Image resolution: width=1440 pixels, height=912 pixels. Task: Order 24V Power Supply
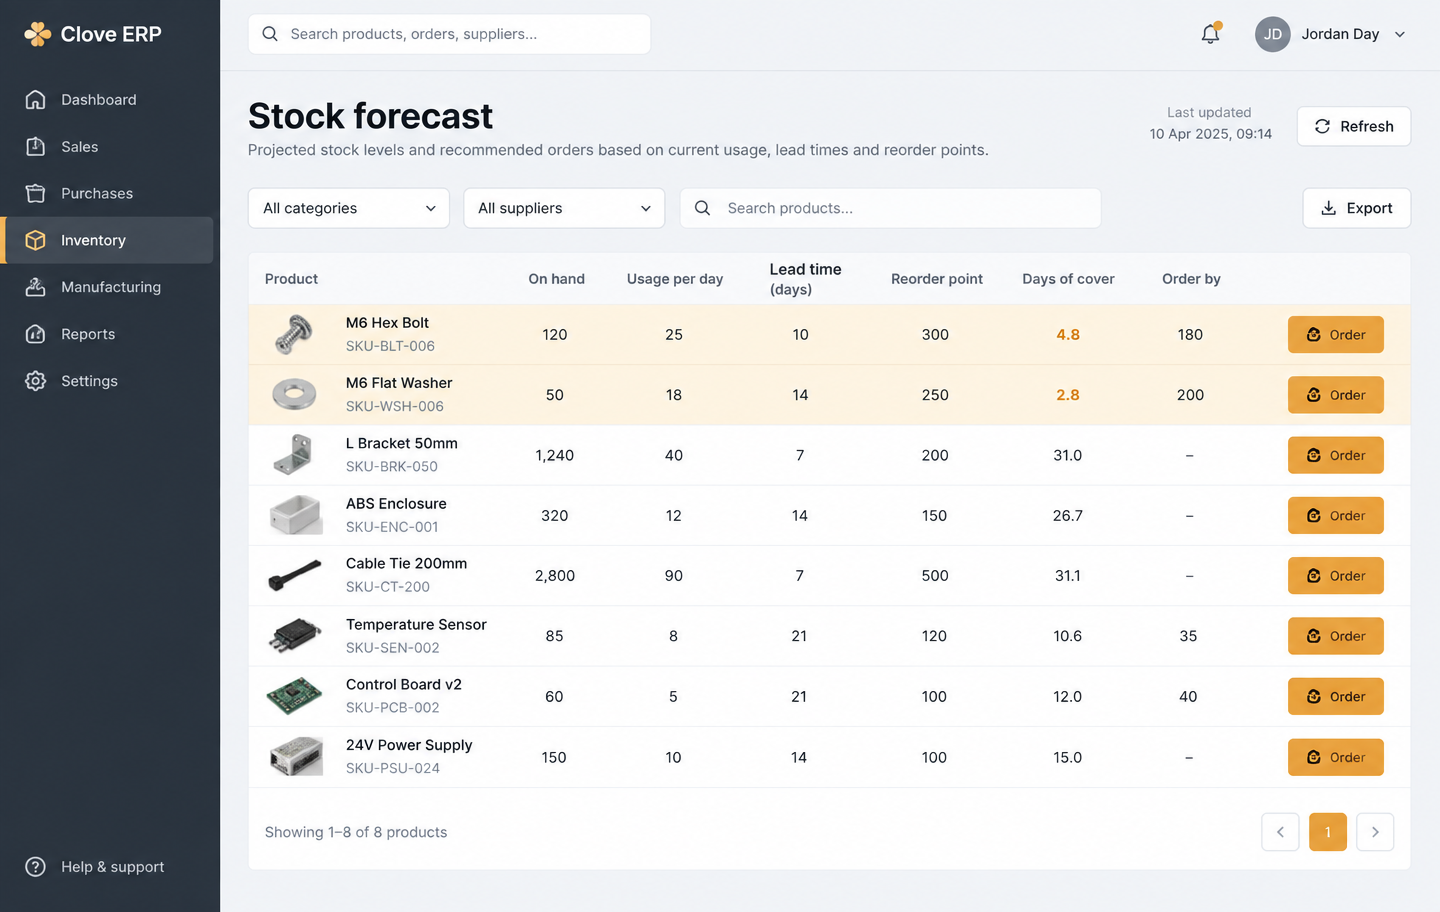[1335, 757]
